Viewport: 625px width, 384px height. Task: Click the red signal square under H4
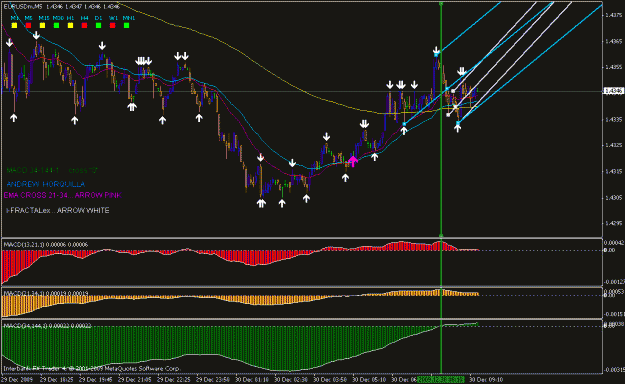click(x=85, y=26)
